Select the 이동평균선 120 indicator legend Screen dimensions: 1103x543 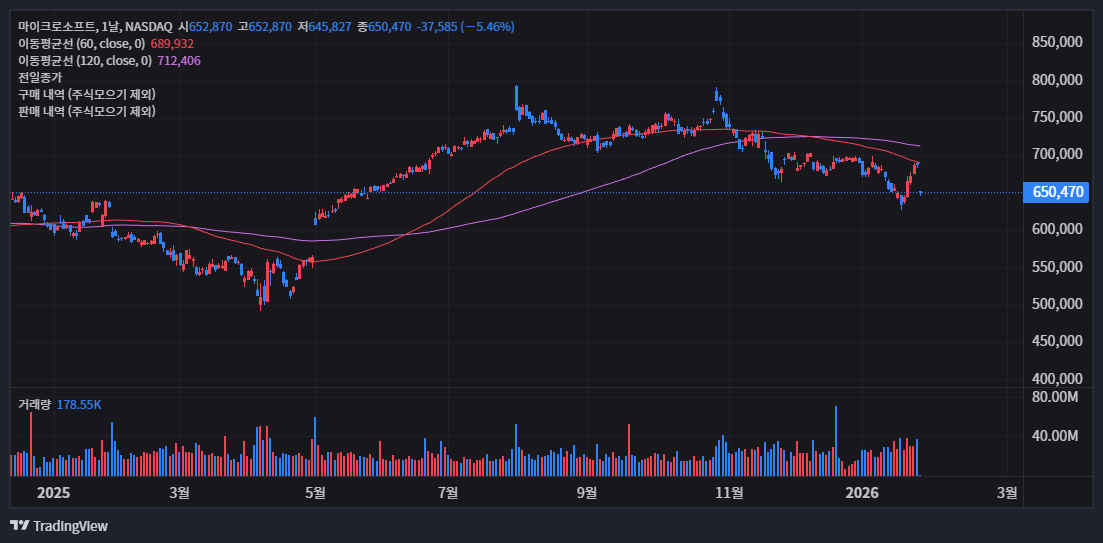click(84, 61)
